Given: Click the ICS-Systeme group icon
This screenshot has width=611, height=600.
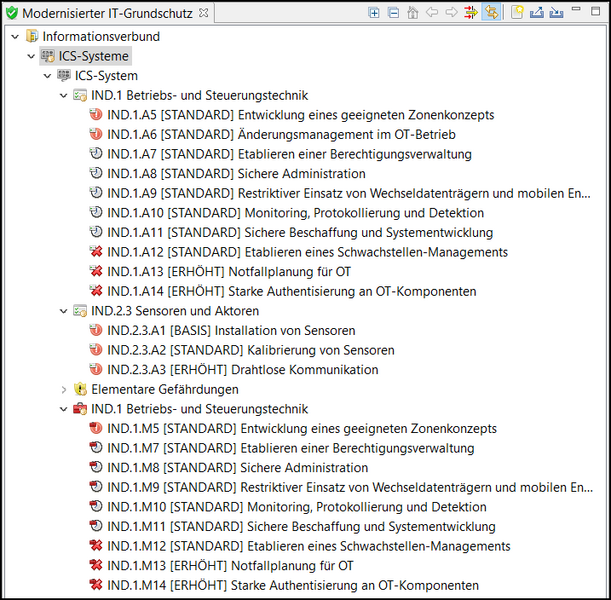Looking at the screenshot, I should (x=48, y=56).
